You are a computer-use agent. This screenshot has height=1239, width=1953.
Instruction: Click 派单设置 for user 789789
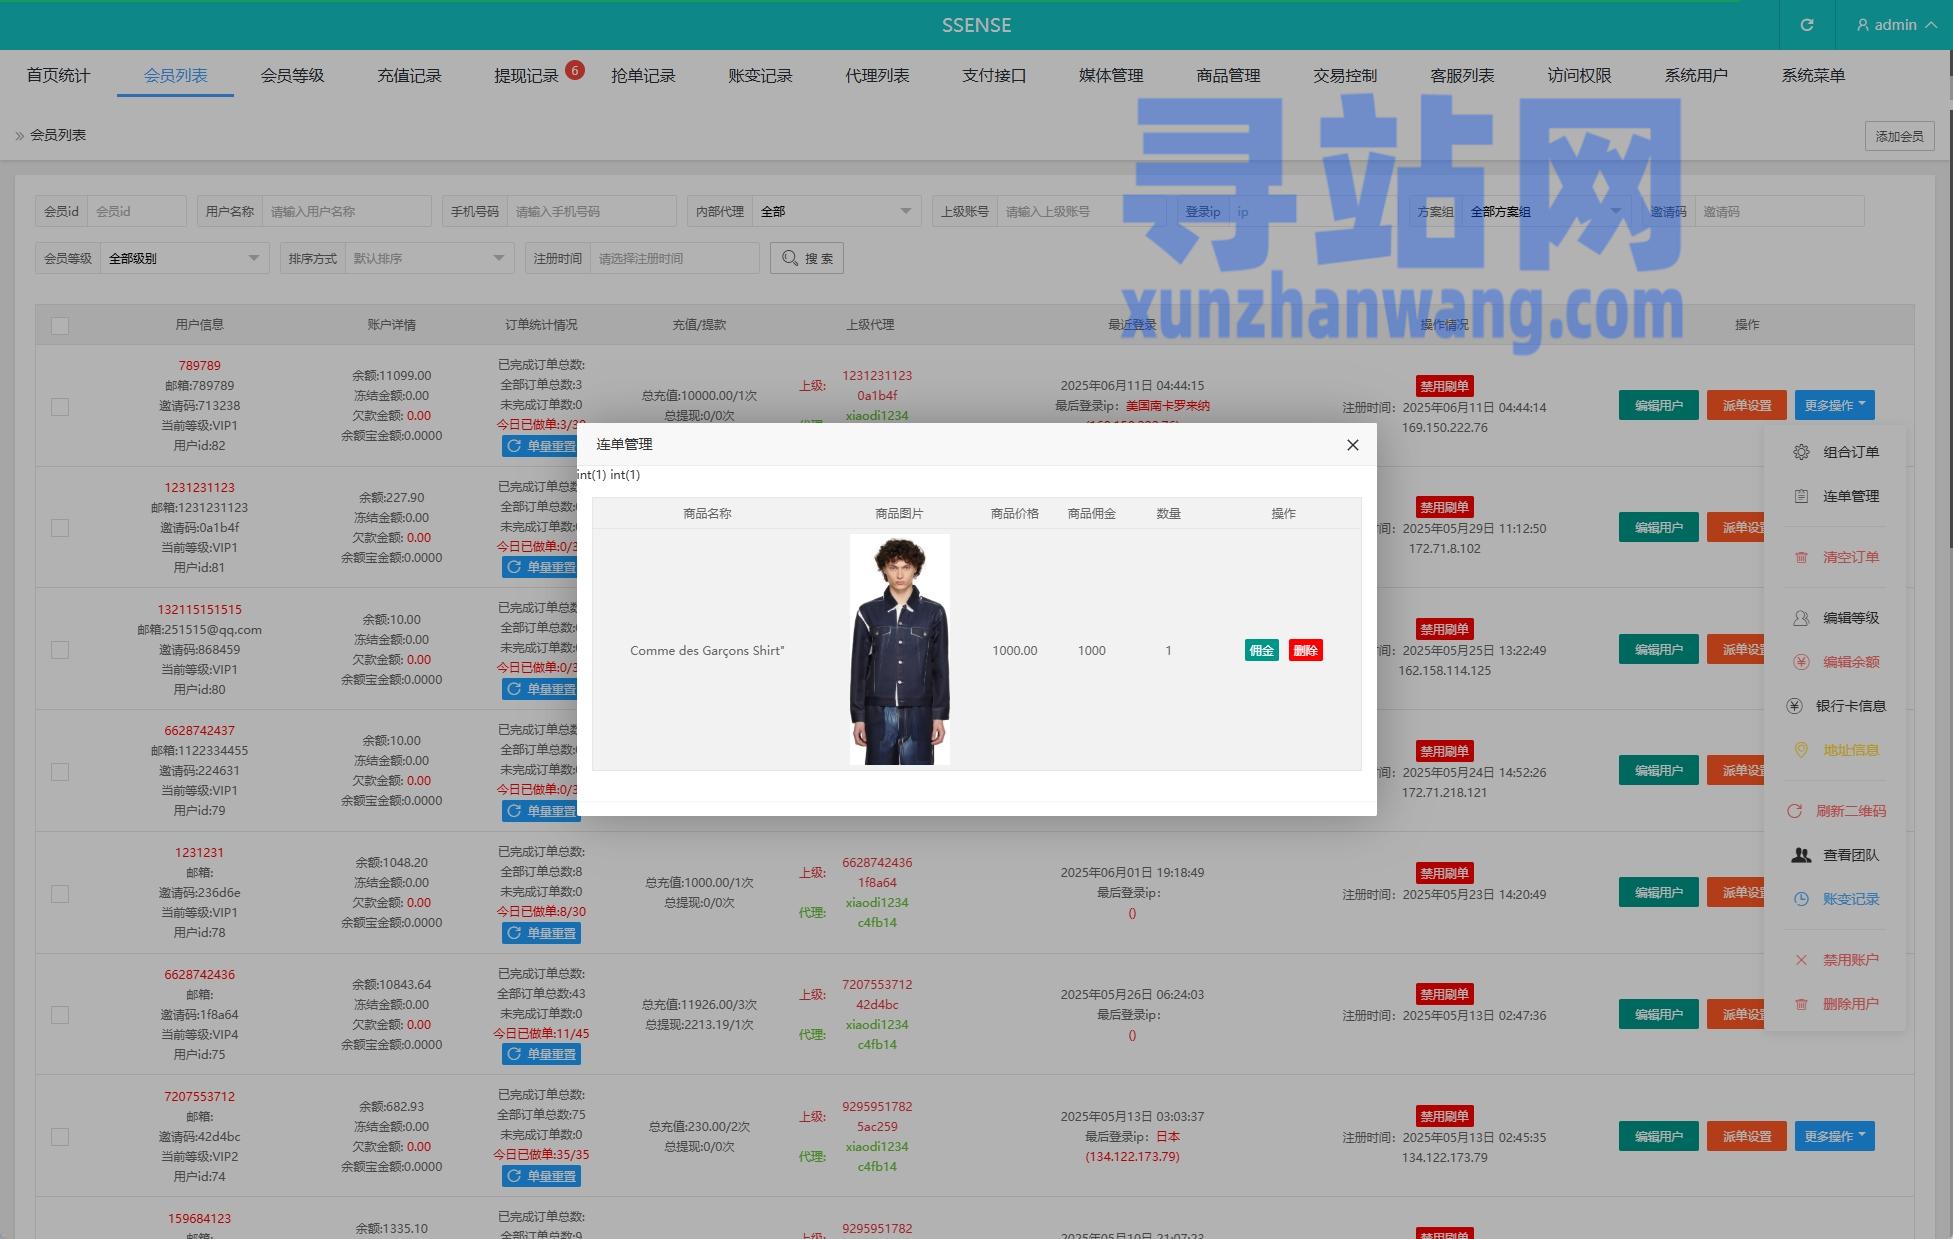click(1747, 405)
